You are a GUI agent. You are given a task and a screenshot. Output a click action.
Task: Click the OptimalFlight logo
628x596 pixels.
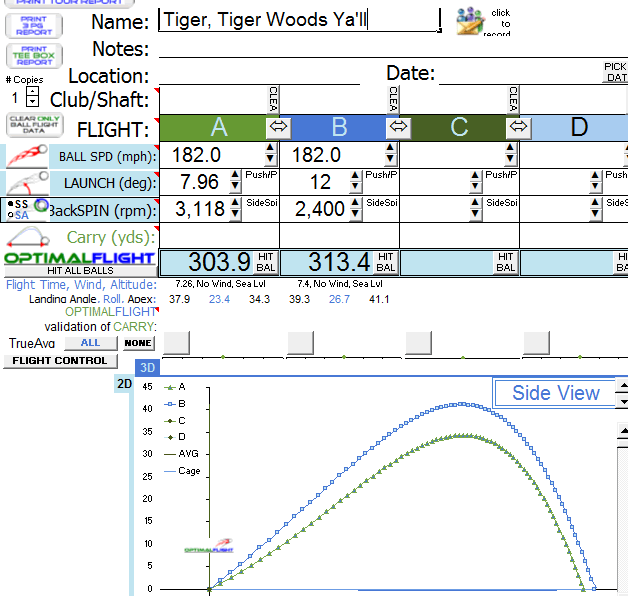tap(80, 258)
